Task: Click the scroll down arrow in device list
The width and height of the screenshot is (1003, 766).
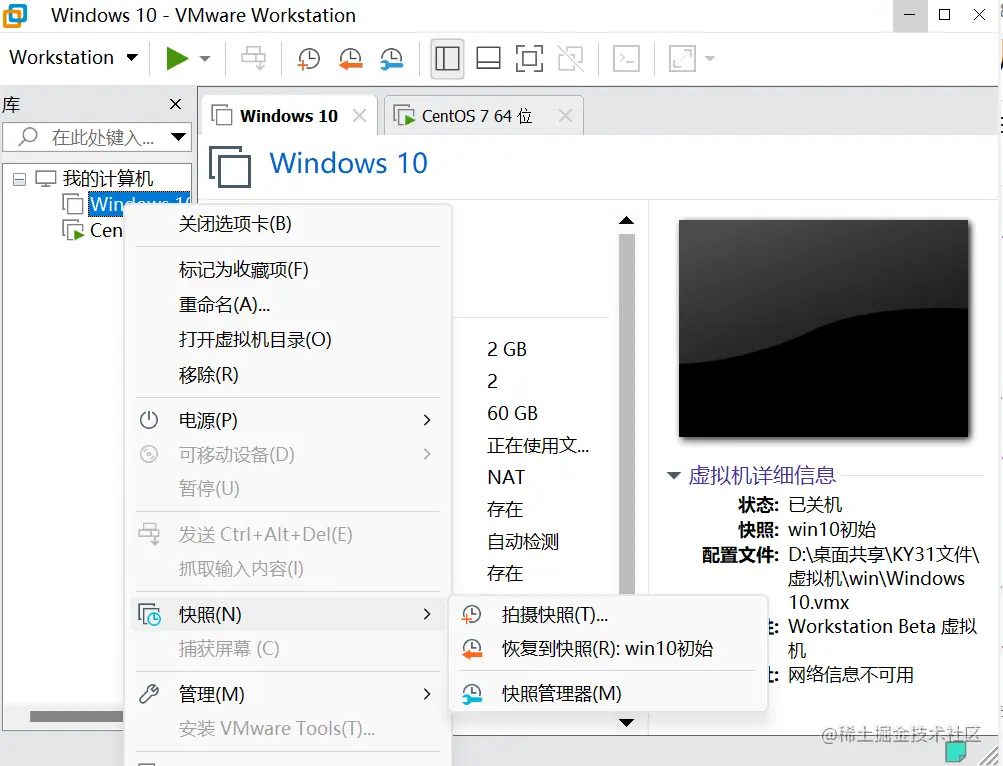Action: coord(626,722)
